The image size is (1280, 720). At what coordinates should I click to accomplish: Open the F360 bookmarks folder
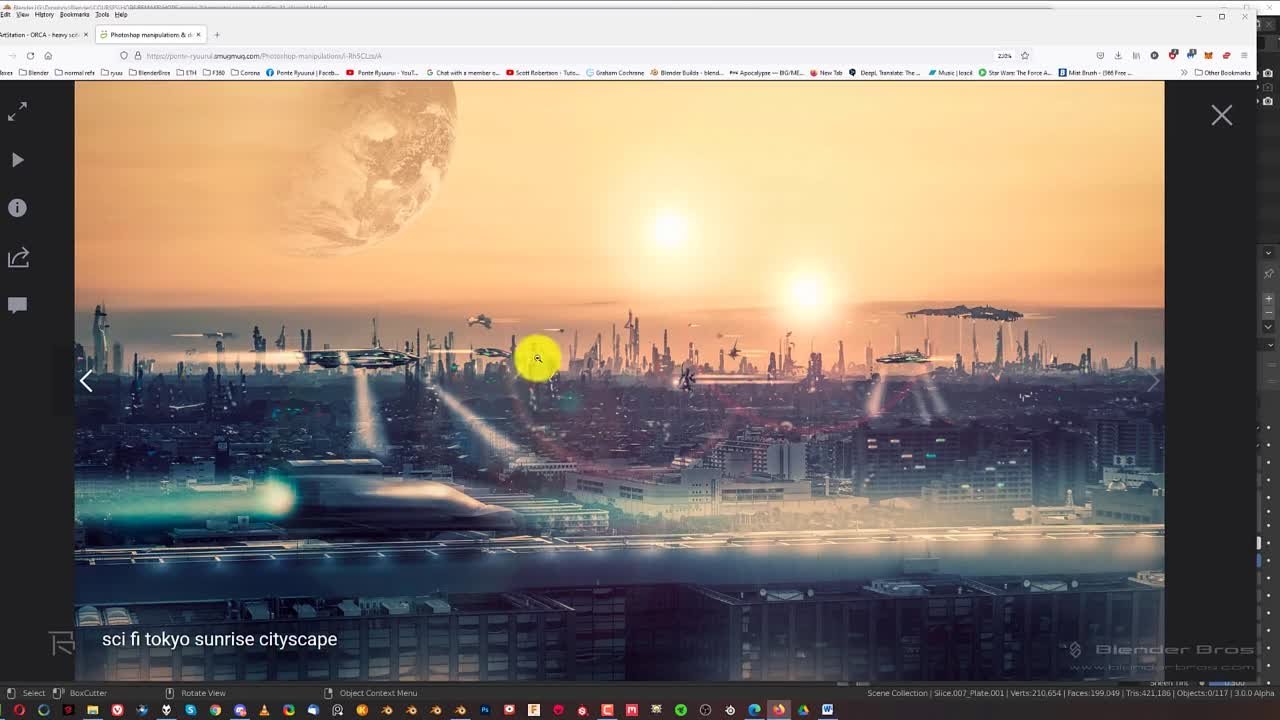[x=214, y=73]
